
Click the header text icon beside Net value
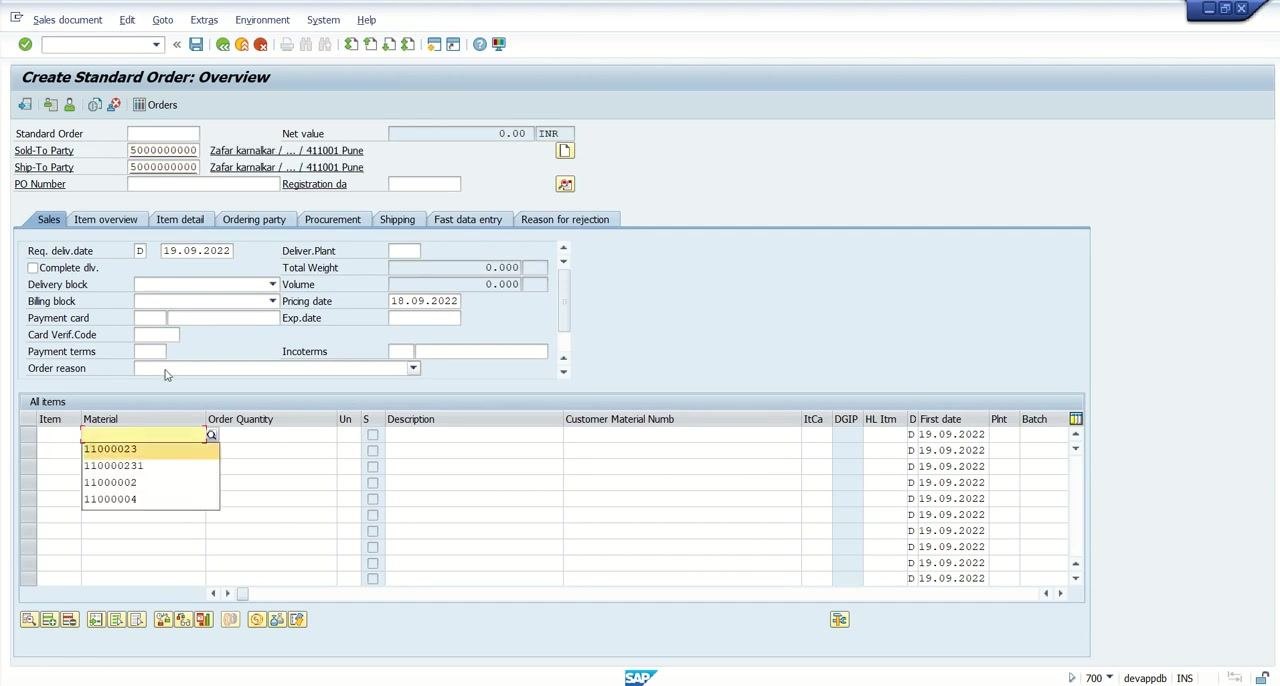tap(565, 151)
